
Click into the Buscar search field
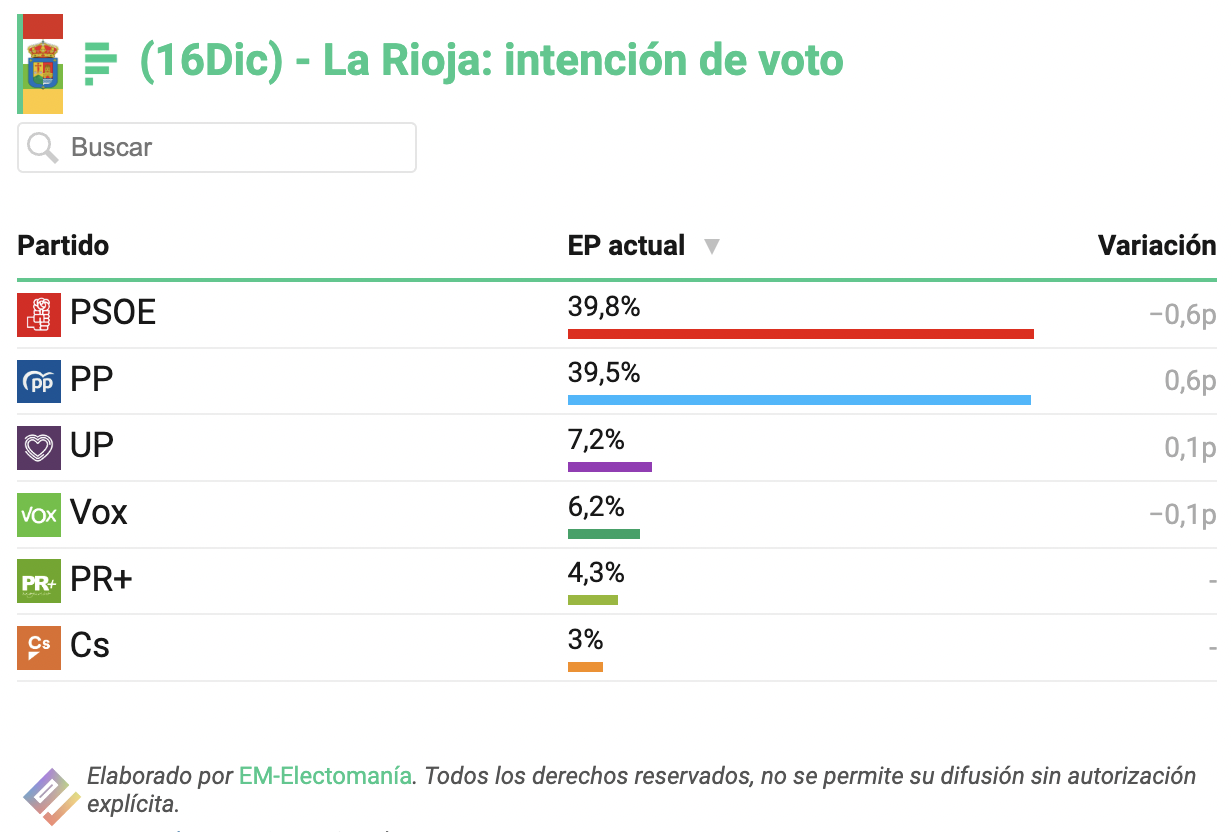point(217,148)
